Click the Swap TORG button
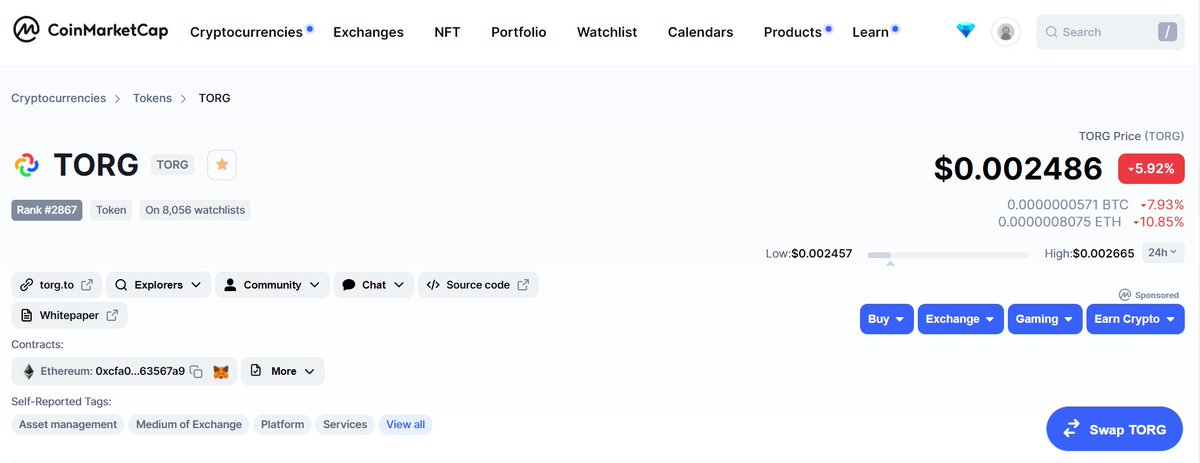 pos(1115,429)
